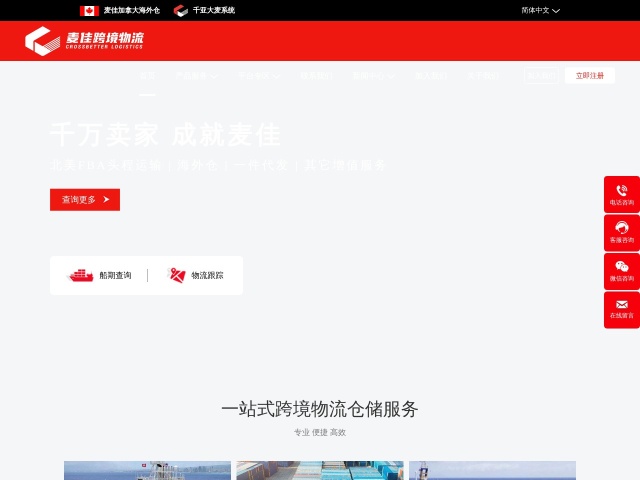Click the 一站式跨境物流仓储服务 heading
Screen dimensions: 640x480
320,409
